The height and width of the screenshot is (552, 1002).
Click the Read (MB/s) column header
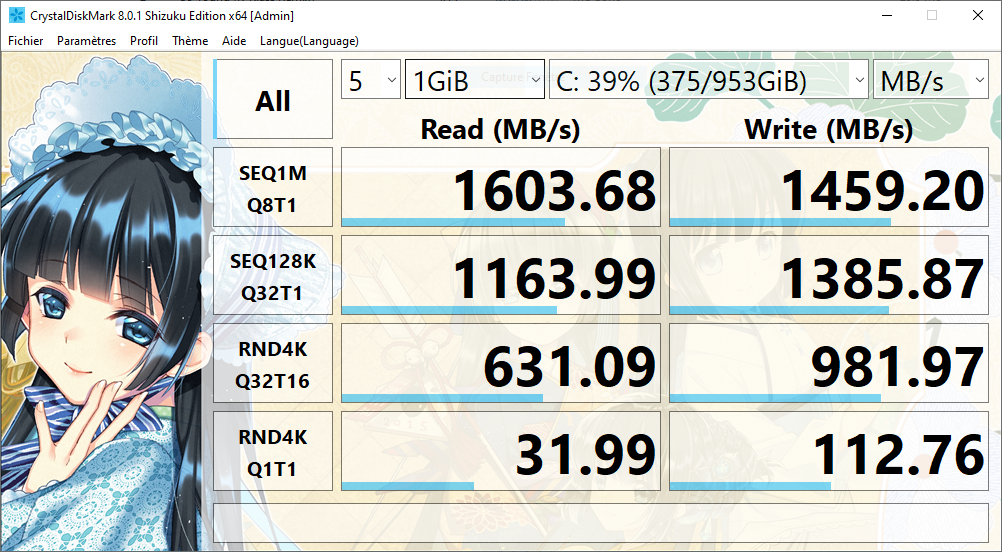(500, 130)
